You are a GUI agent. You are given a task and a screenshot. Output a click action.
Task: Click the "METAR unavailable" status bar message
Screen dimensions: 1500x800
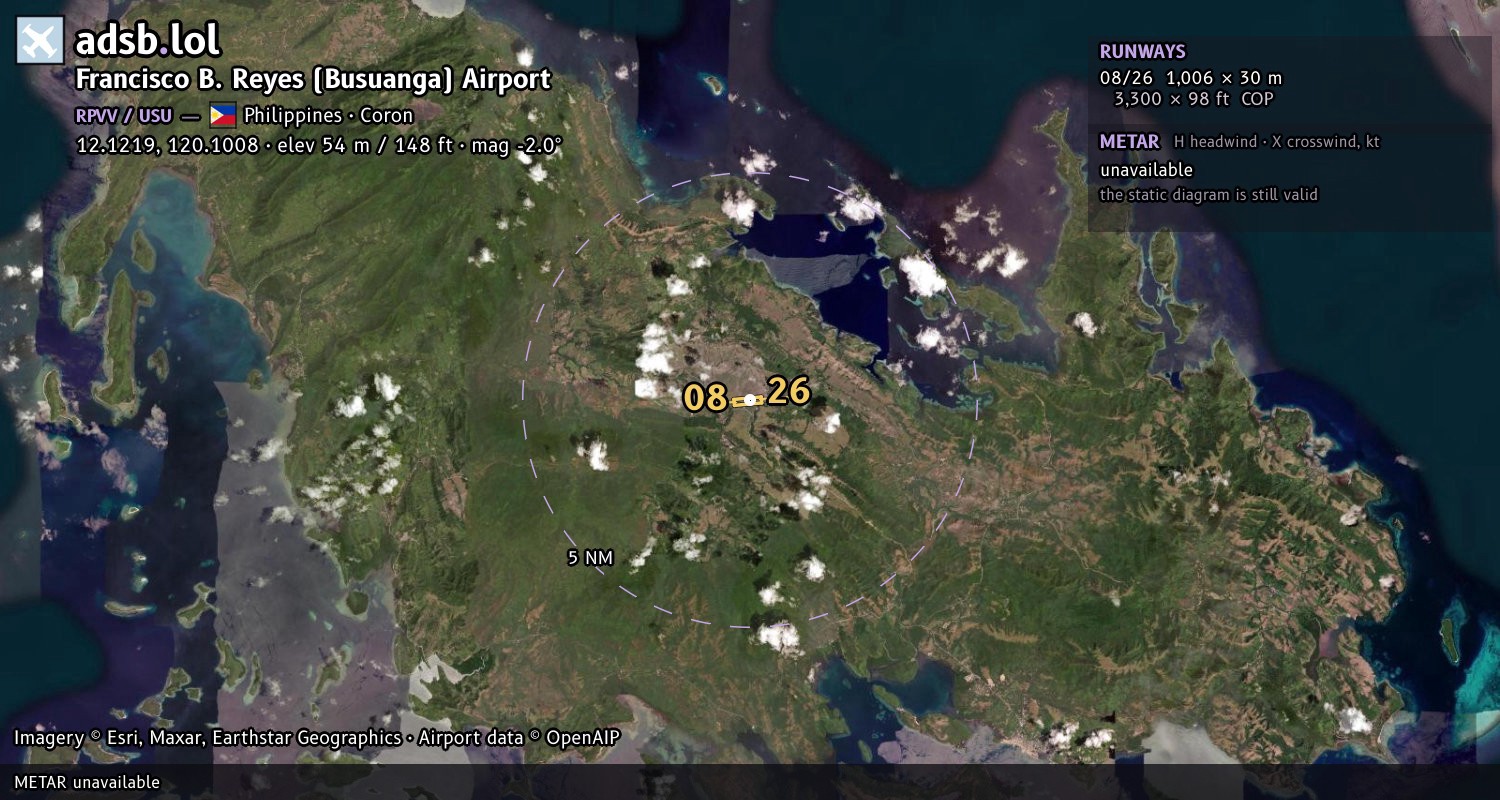87,782
